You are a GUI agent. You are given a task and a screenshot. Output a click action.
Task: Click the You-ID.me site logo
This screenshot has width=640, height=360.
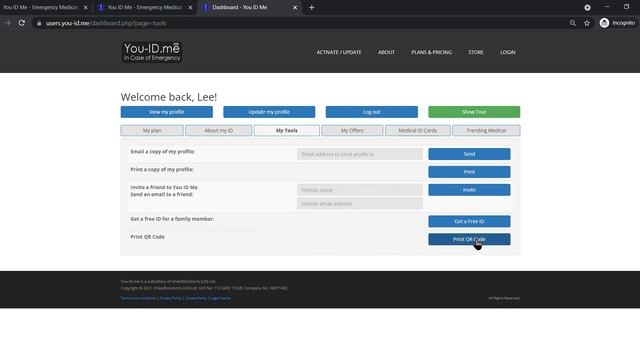tap(152, 52)
